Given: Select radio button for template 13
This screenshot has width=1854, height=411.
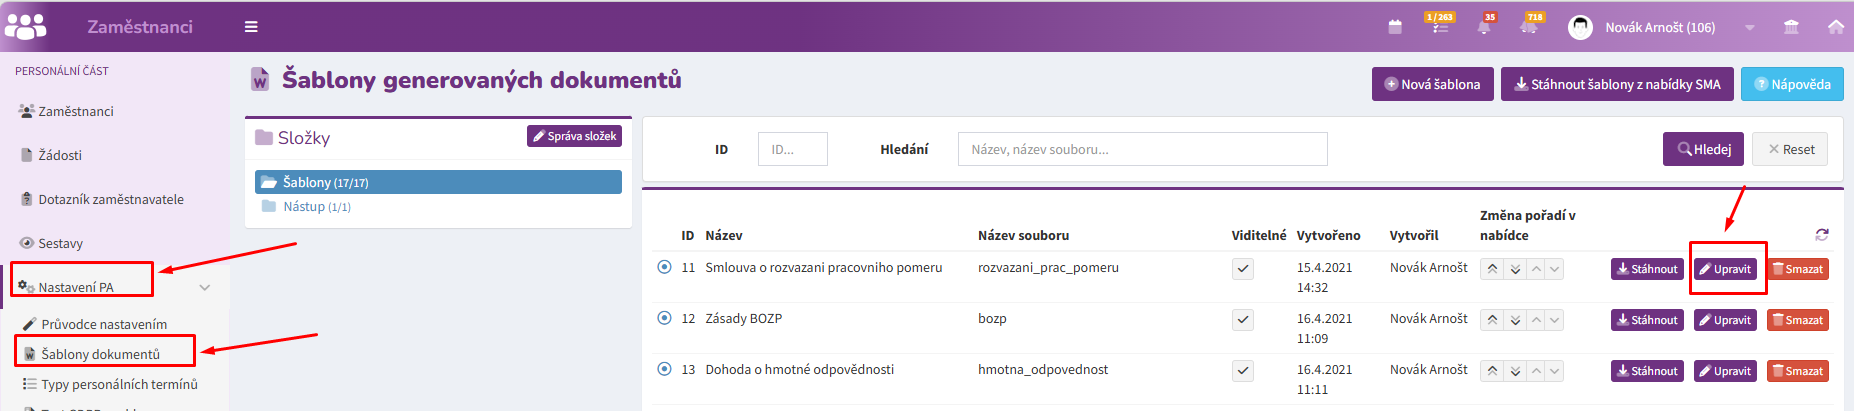Looking at the screenshot, I should coord(664,369).
